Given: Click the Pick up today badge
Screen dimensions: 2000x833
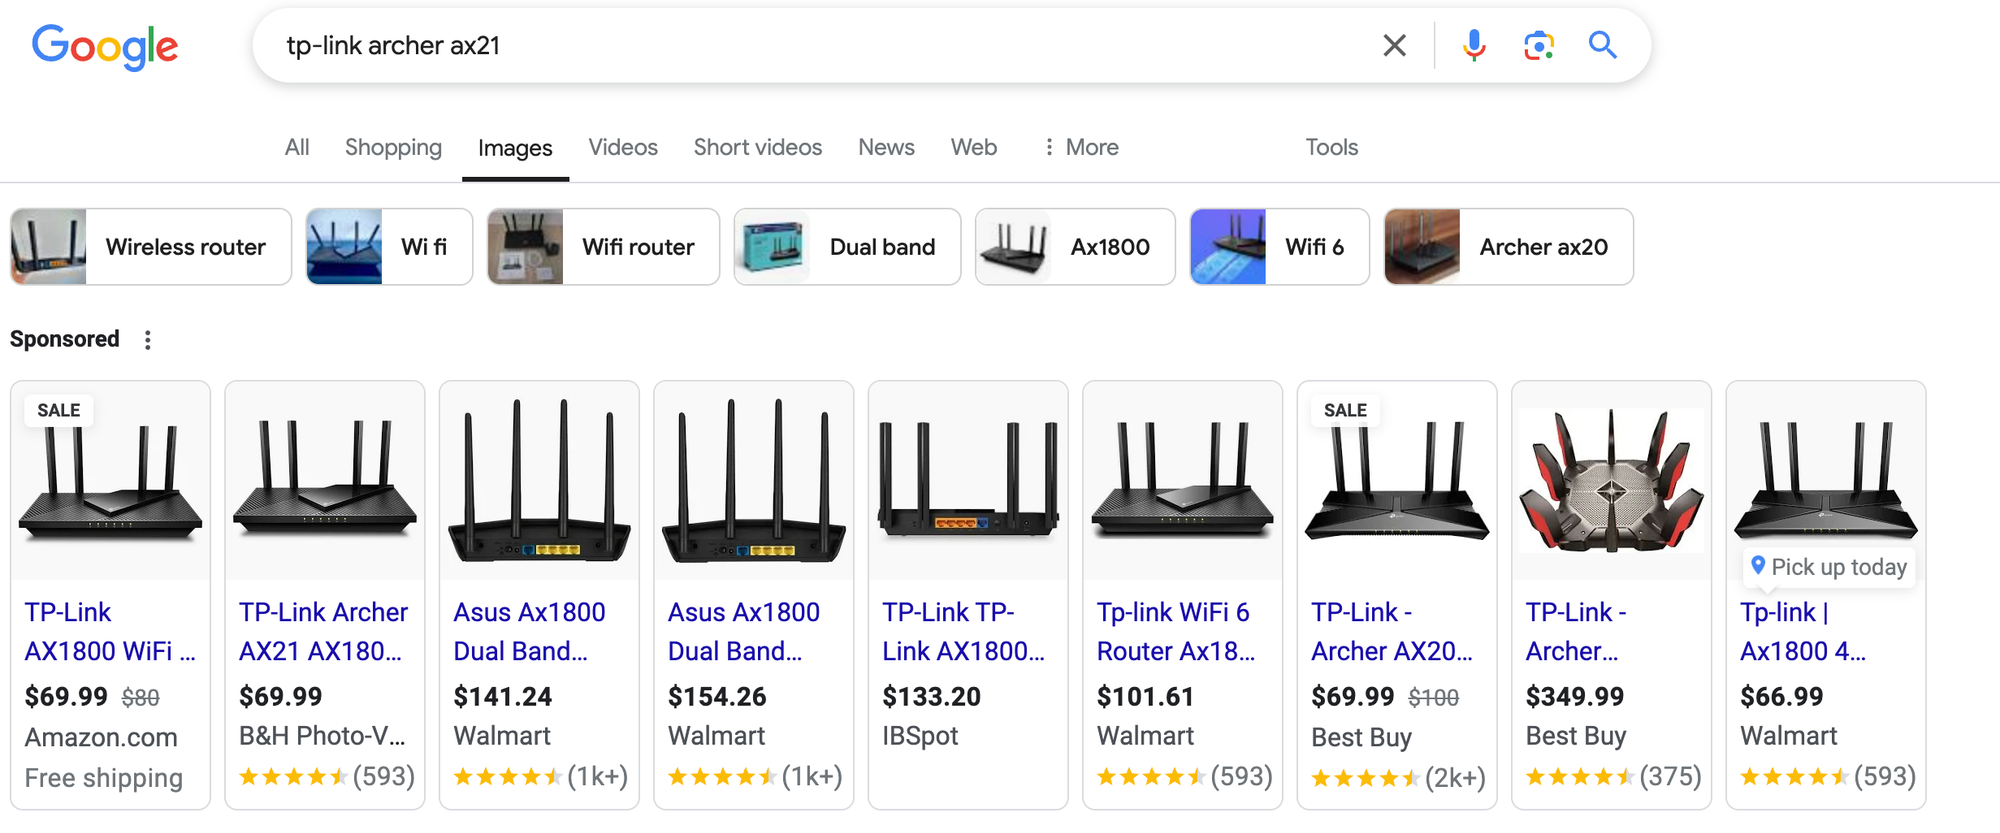Looking at the screenshot, I should pyautogui.click(x=1829, y=567).
